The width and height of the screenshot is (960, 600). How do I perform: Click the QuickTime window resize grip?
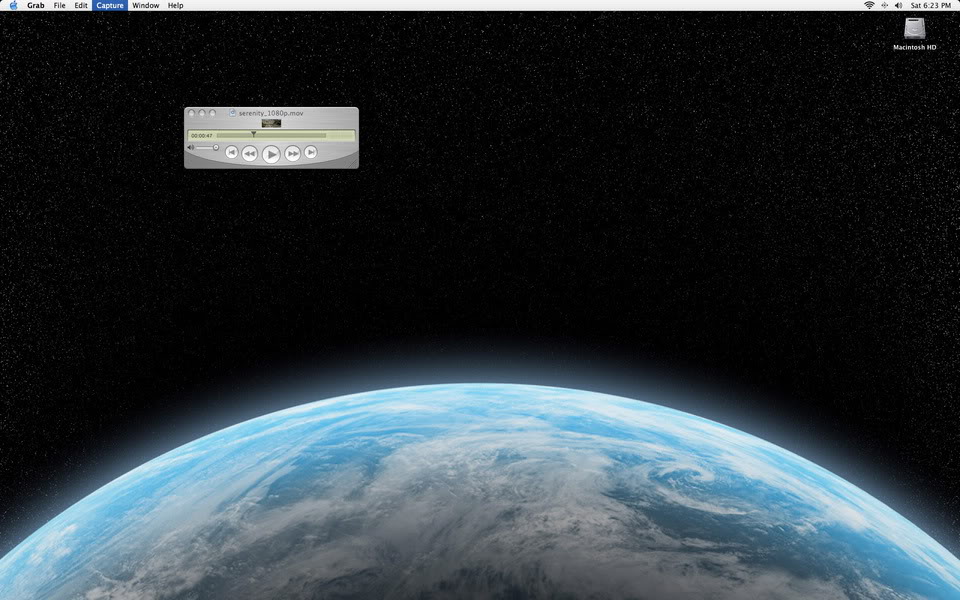point(353,163)
